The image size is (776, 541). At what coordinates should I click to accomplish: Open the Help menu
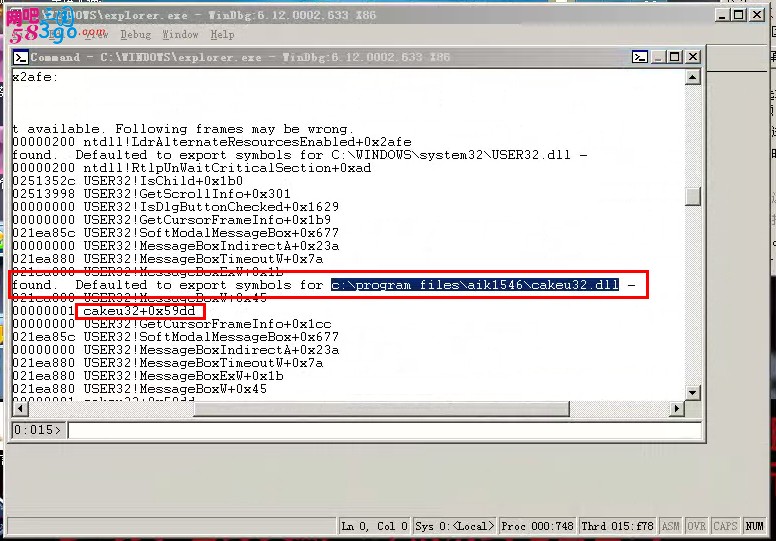[x=222, y=35]
